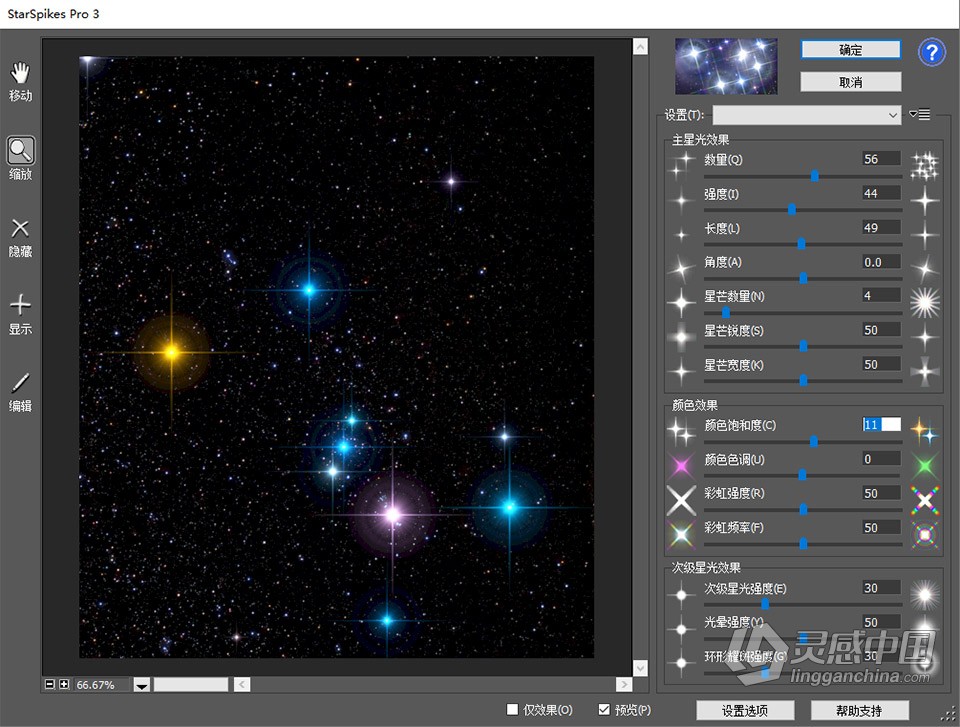Open the 设置(T) presets dropdown
The width and height of the screenshot is (960, 727).
coord(894,114)
